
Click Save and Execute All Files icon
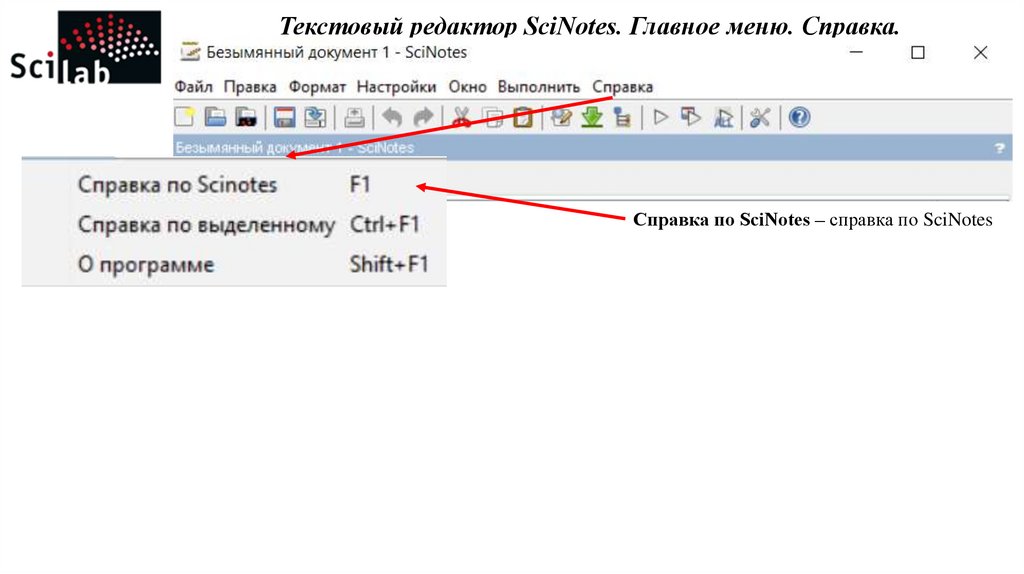(723, 118)
